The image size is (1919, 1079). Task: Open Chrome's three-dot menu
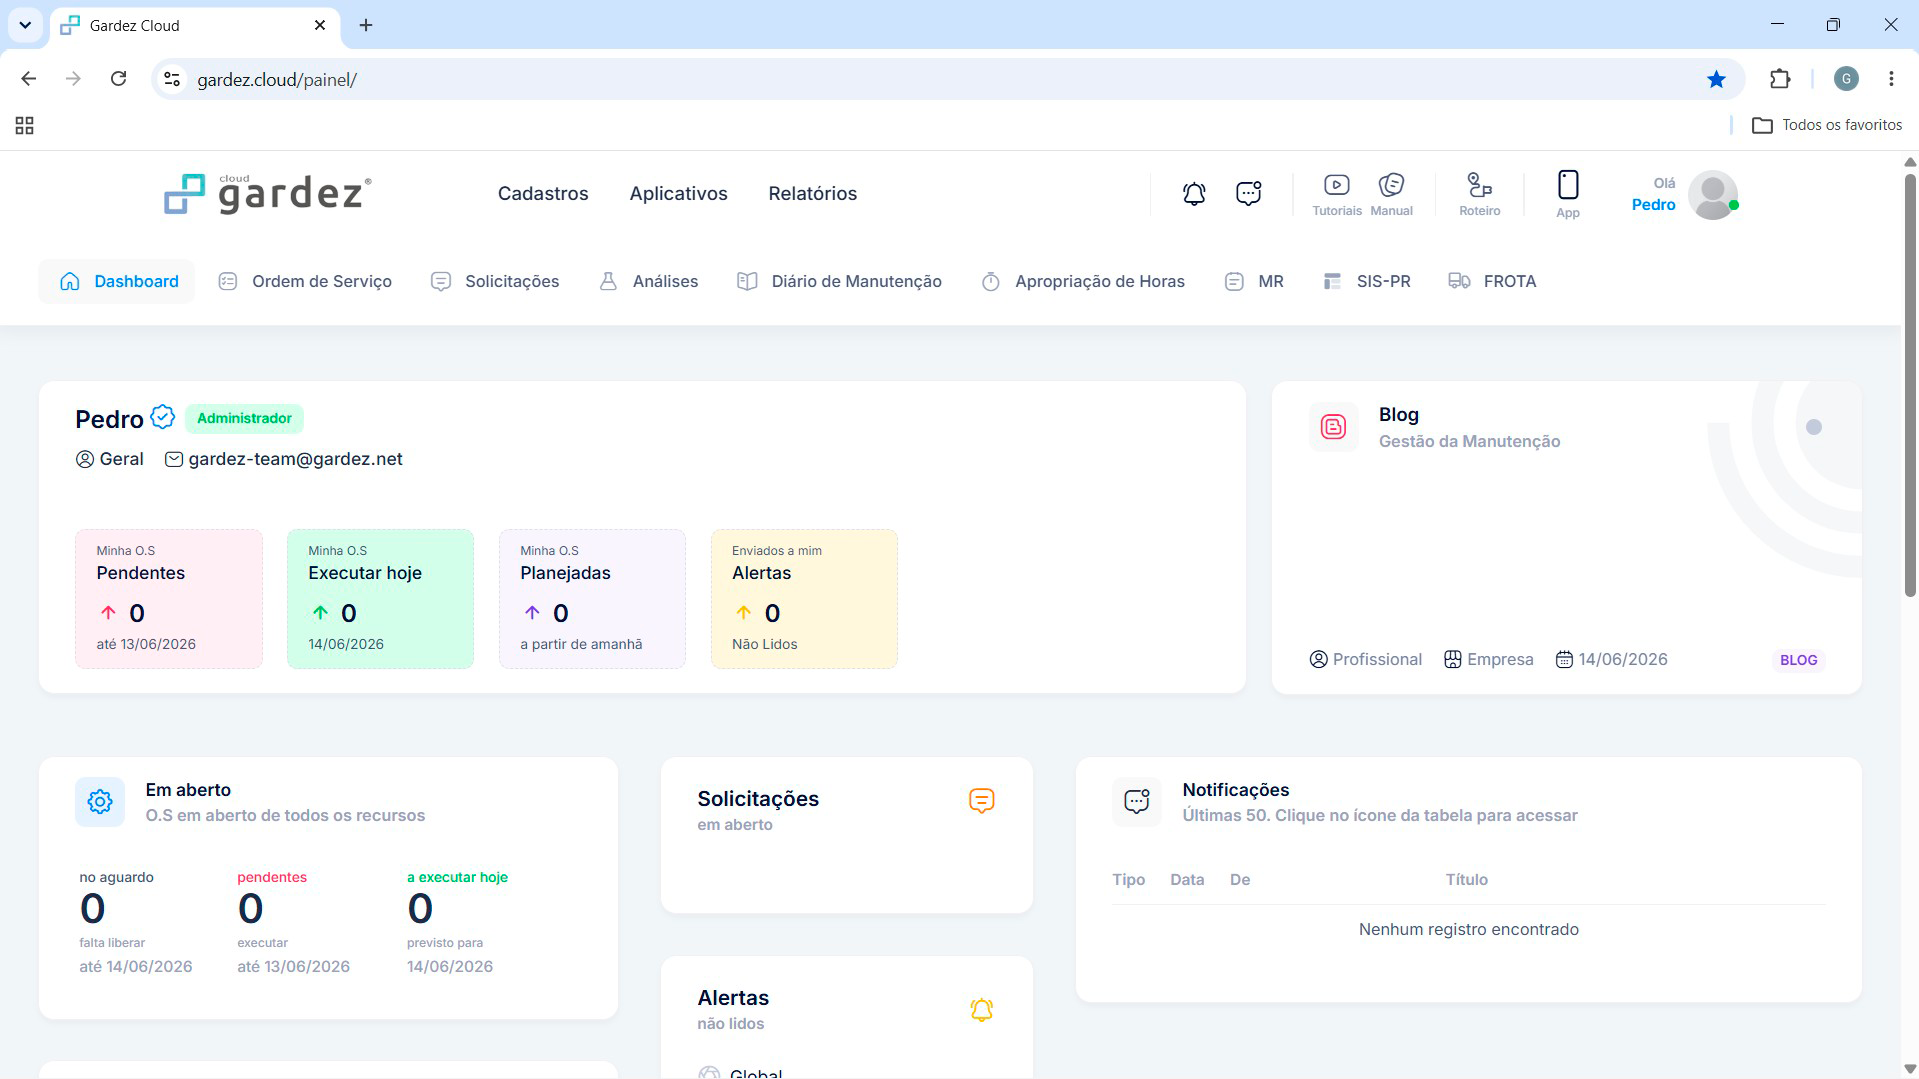pos(1891,79)
